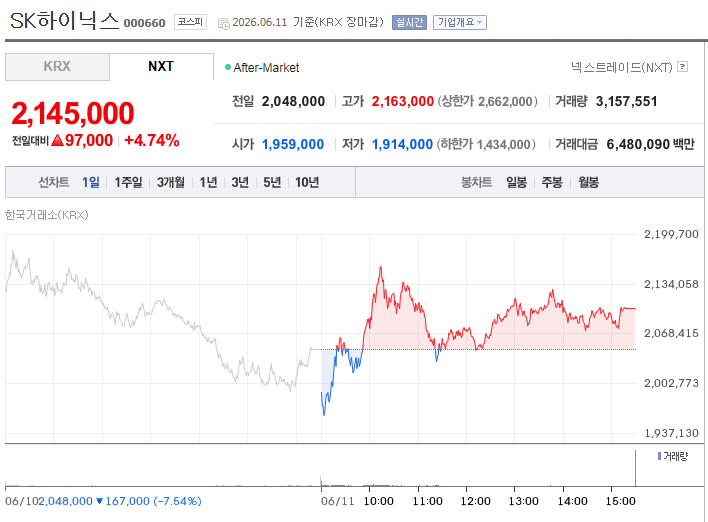Click the calendar clock icon beside date
This screenshot has height=522, width=708.
click(x=224, y=23)
